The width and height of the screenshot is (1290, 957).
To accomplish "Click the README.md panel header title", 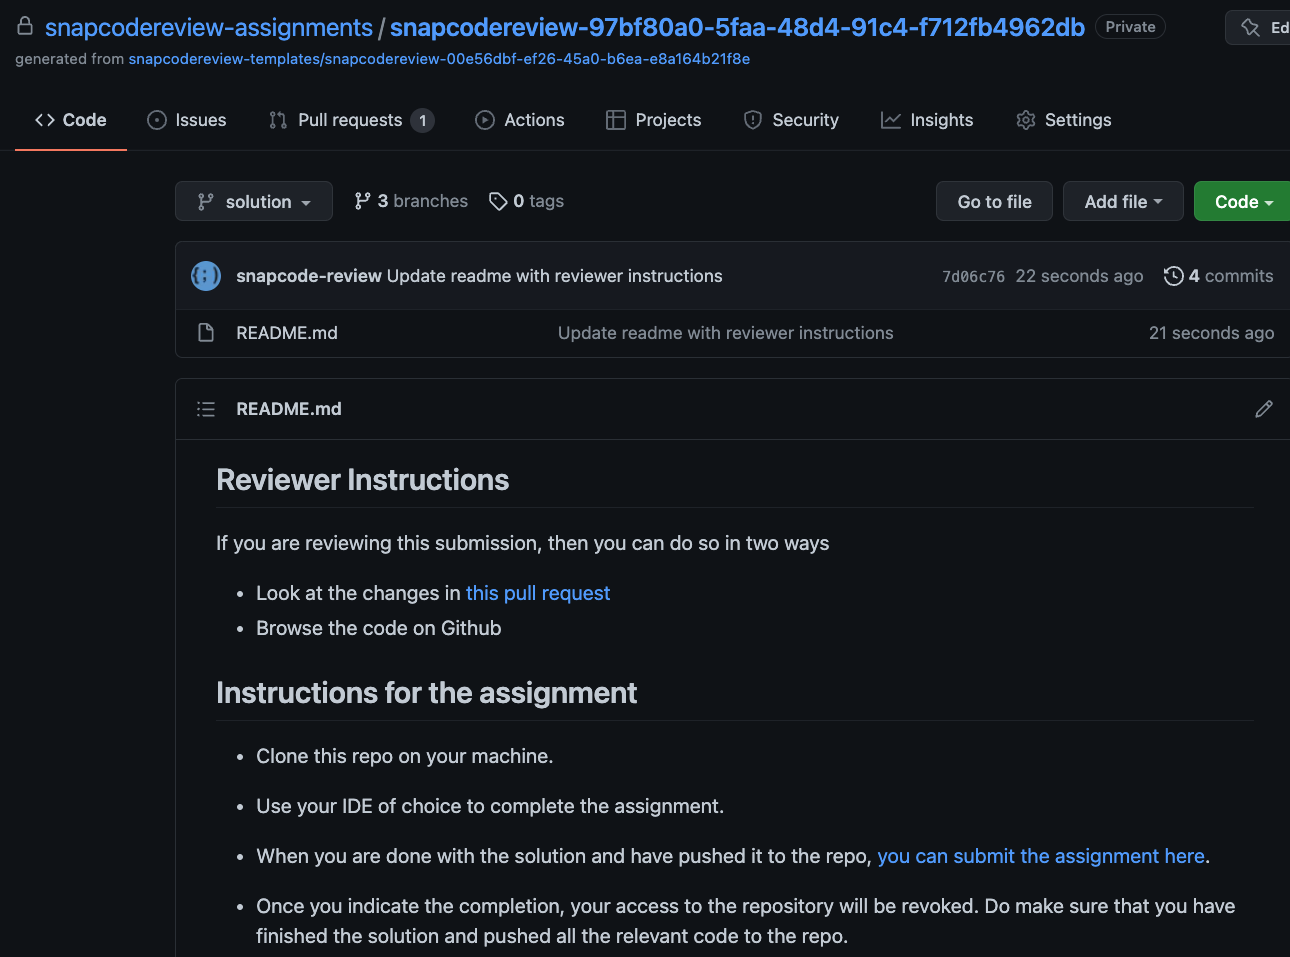I will (289, 409).
